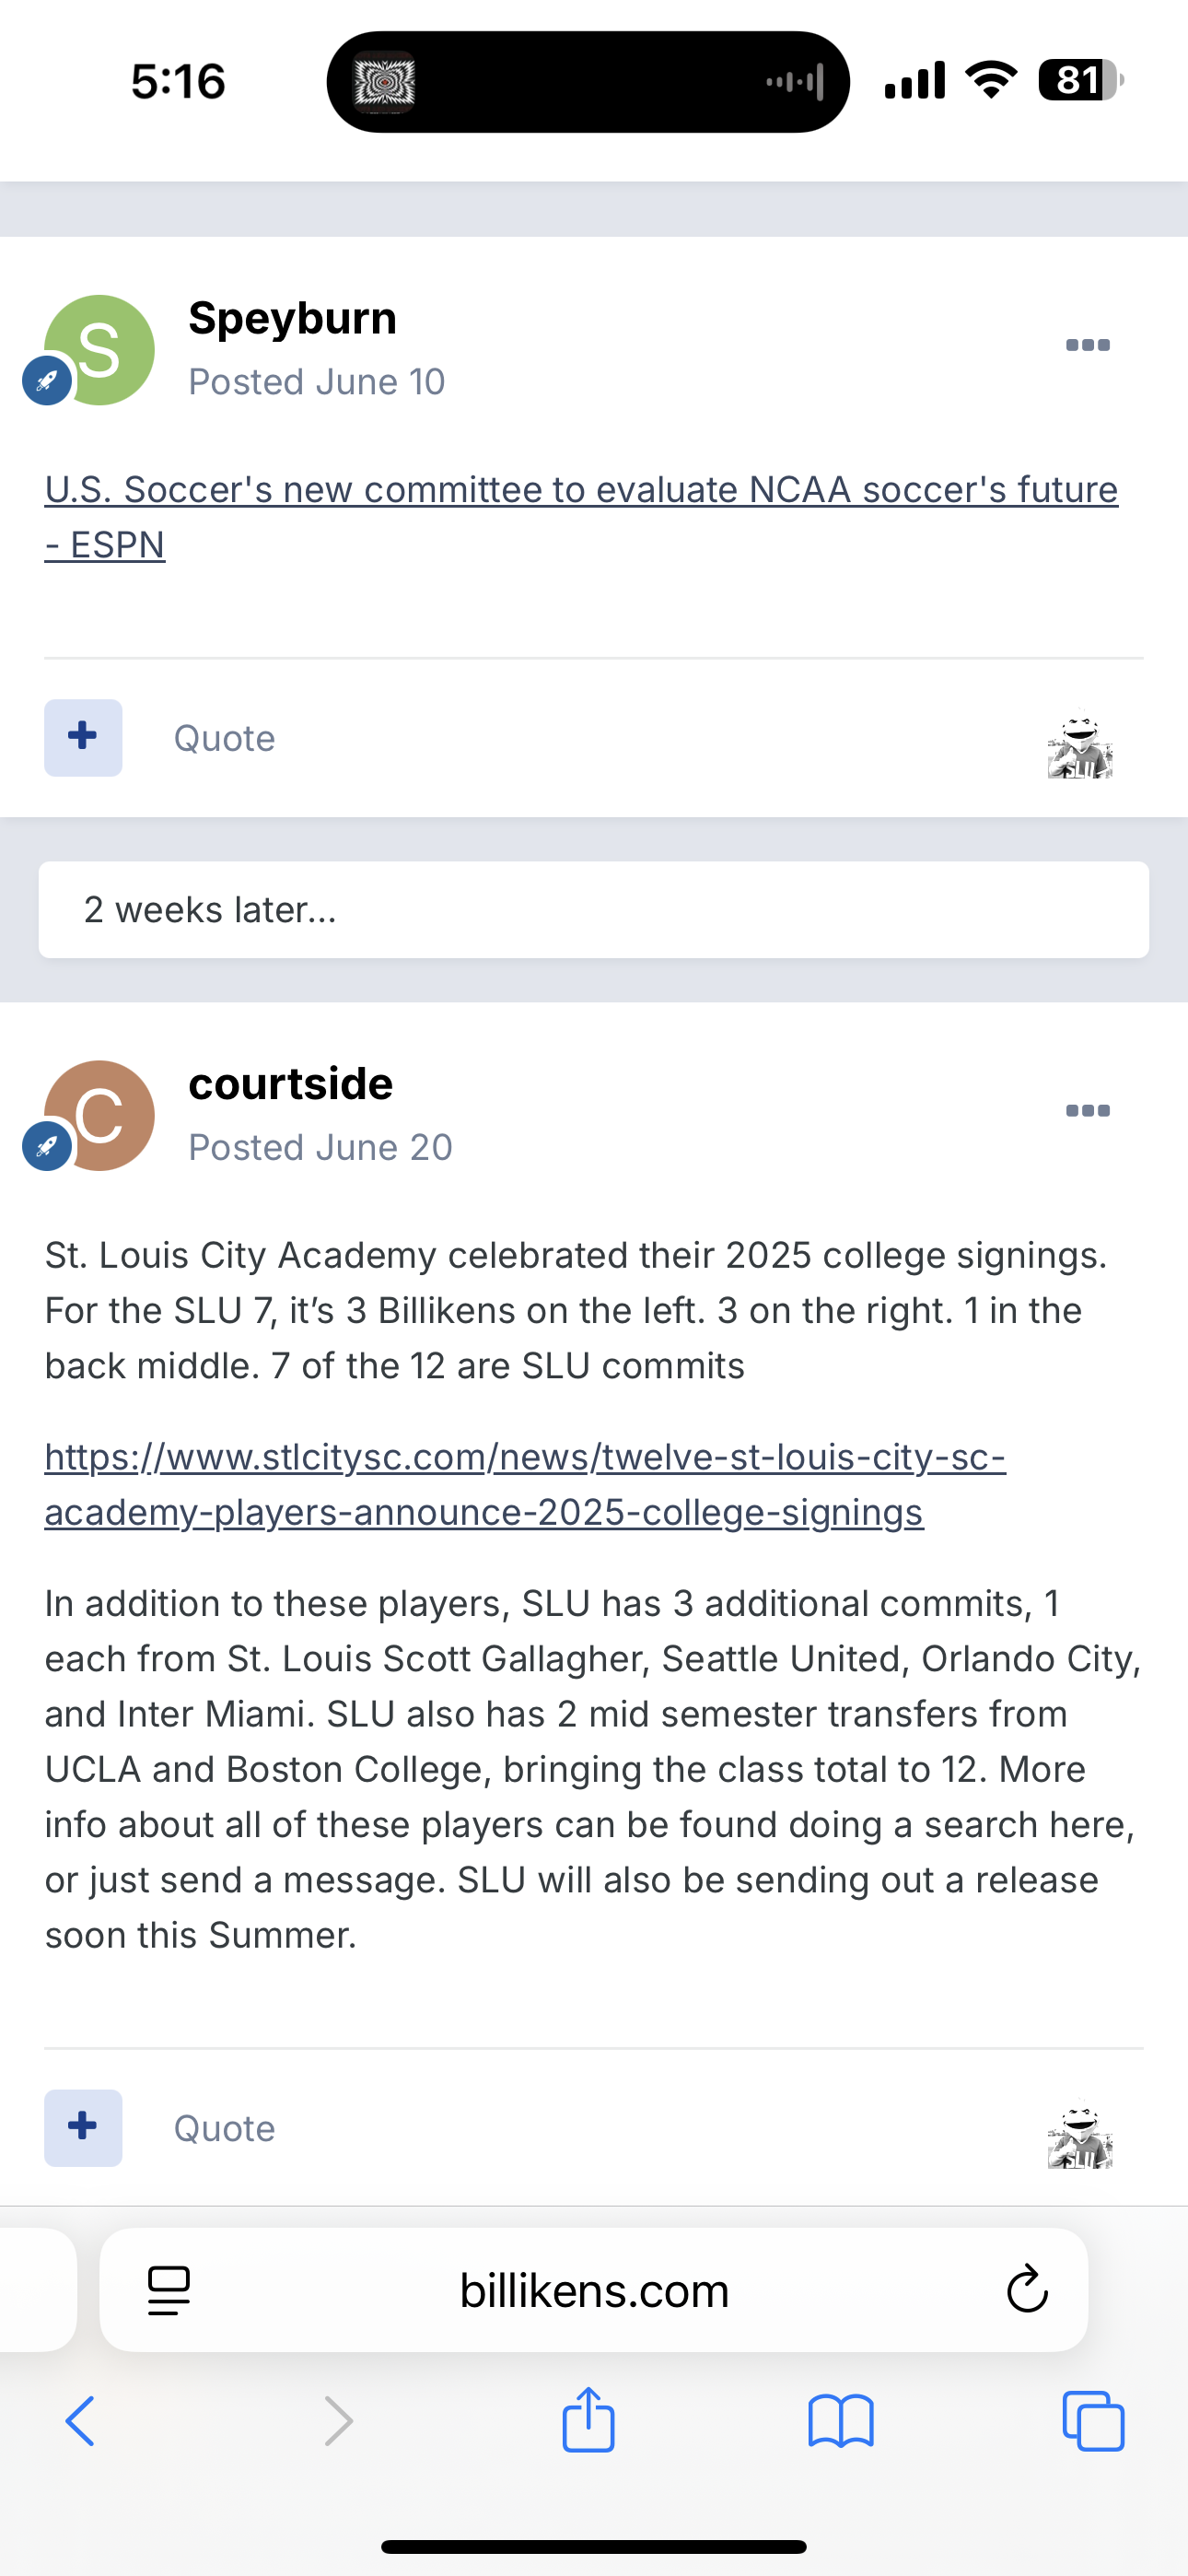
Task: View Speyburn's profile avatar
Action: [99, 350]
